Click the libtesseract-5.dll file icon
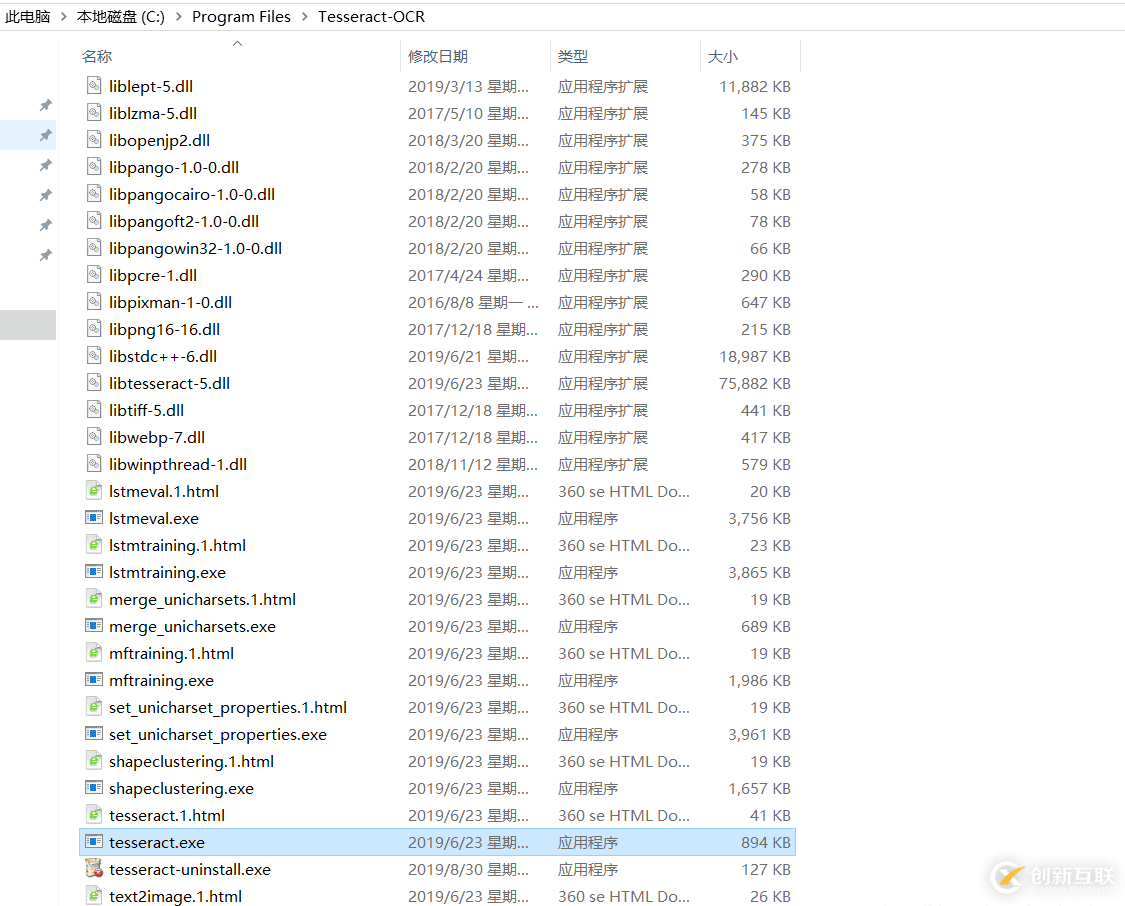This screenshot has height=906, width=1125. pyautogui.click(x=94, y=383)
